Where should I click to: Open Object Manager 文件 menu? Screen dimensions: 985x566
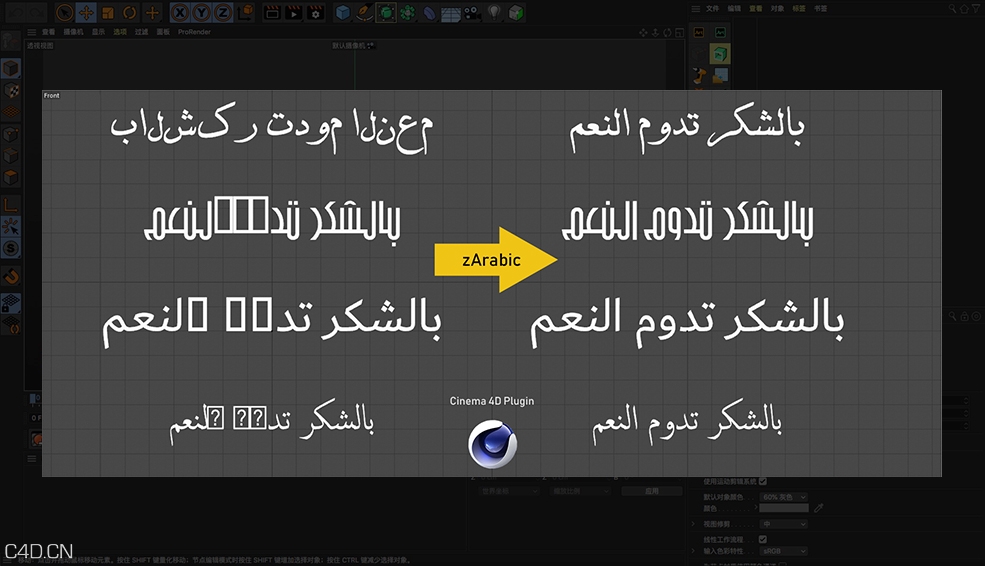pyautogui.click(x=712, y=9)
